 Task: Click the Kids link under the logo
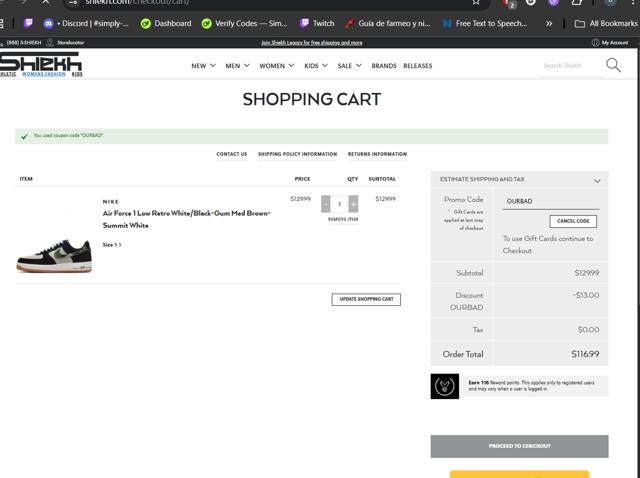pos(77,74)
